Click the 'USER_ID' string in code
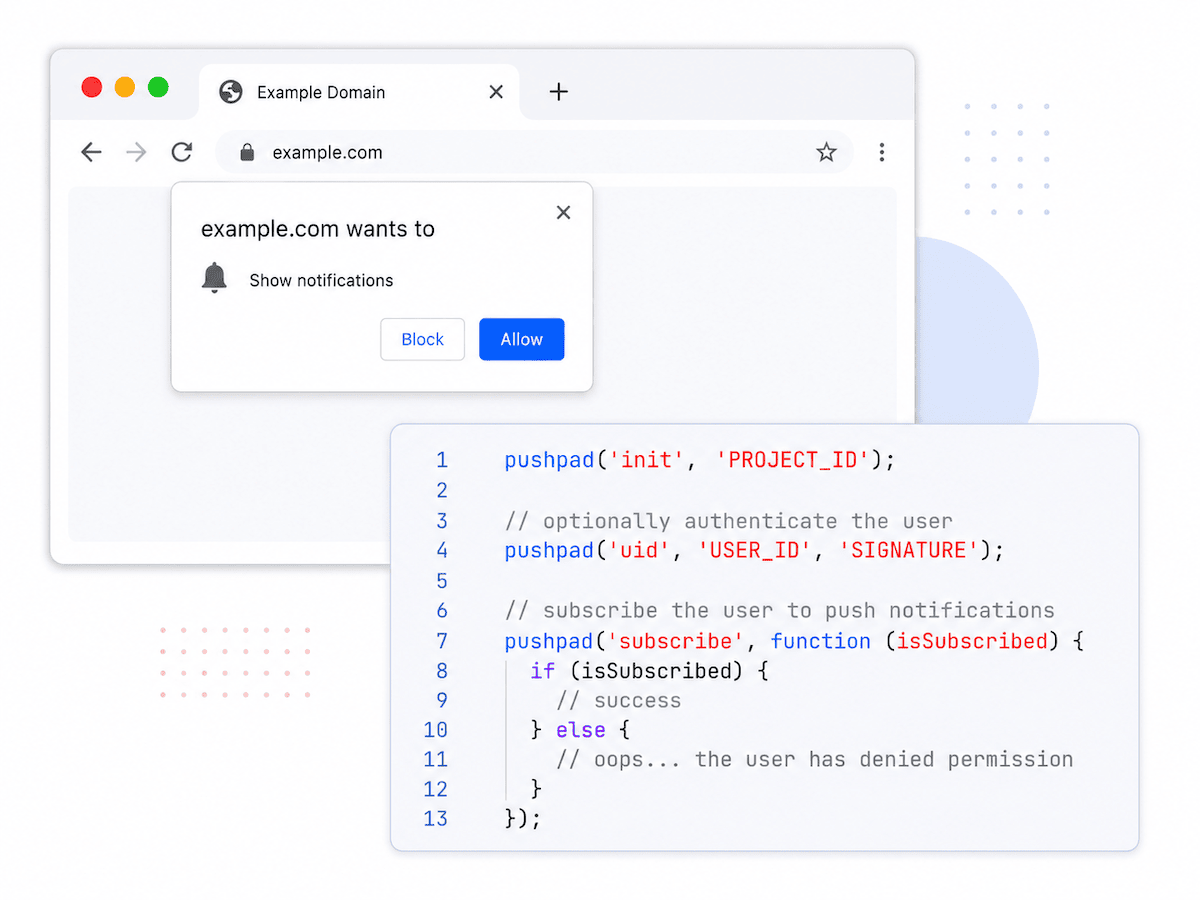Image resolution: width=1200 pixels, height=900 pixels. [754, 550]
